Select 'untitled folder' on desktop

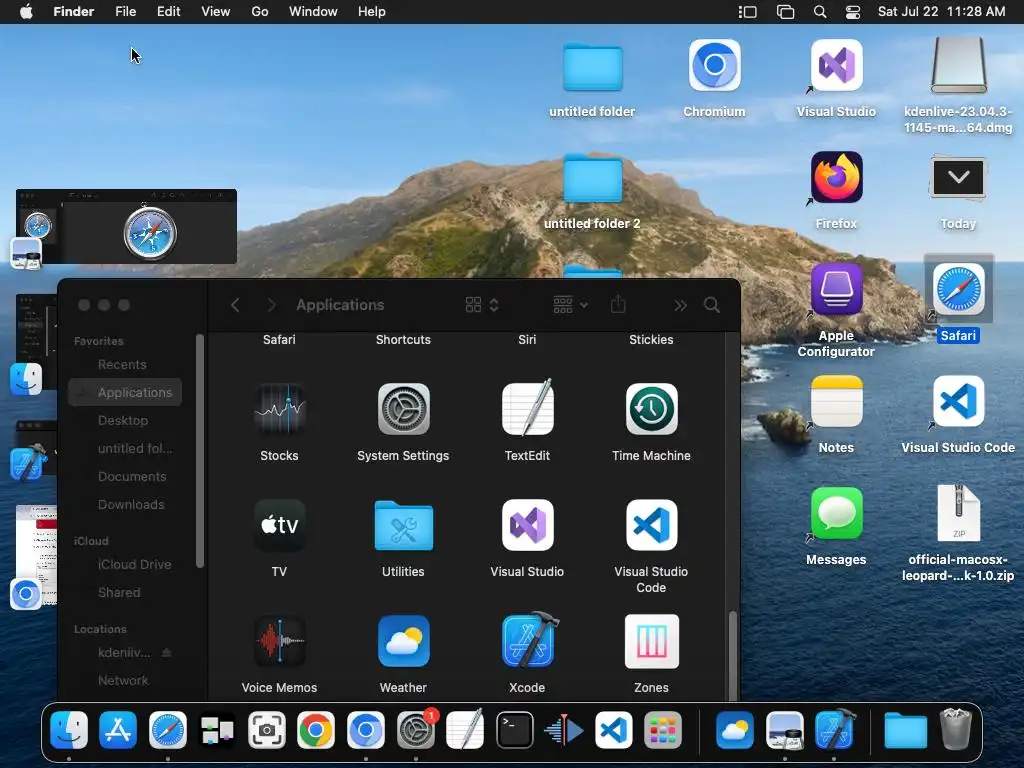pyautogui.click(x=592, y=67)
